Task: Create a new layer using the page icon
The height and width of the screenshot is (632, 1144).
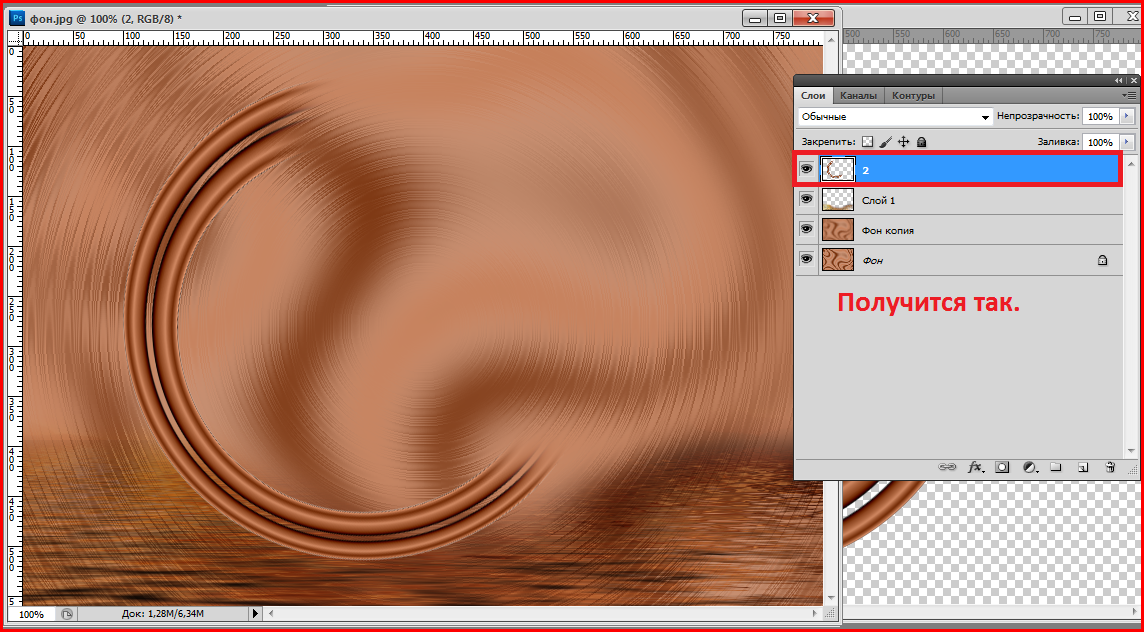Action: (1083, 468)
